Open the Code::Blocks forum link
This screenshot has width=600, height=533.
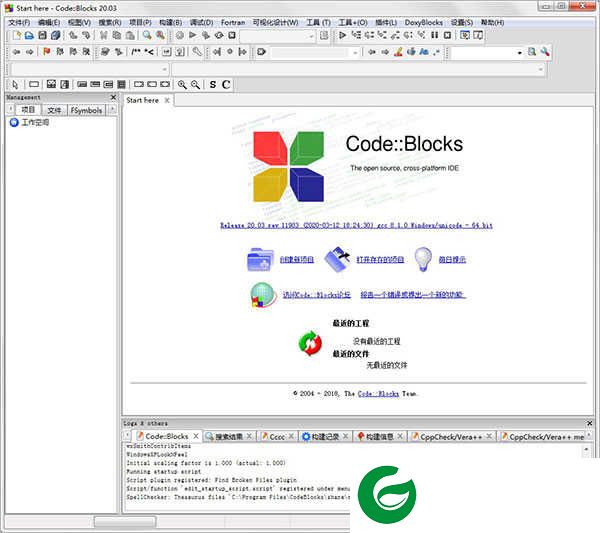pyautogui.click(x=316, y=295)
